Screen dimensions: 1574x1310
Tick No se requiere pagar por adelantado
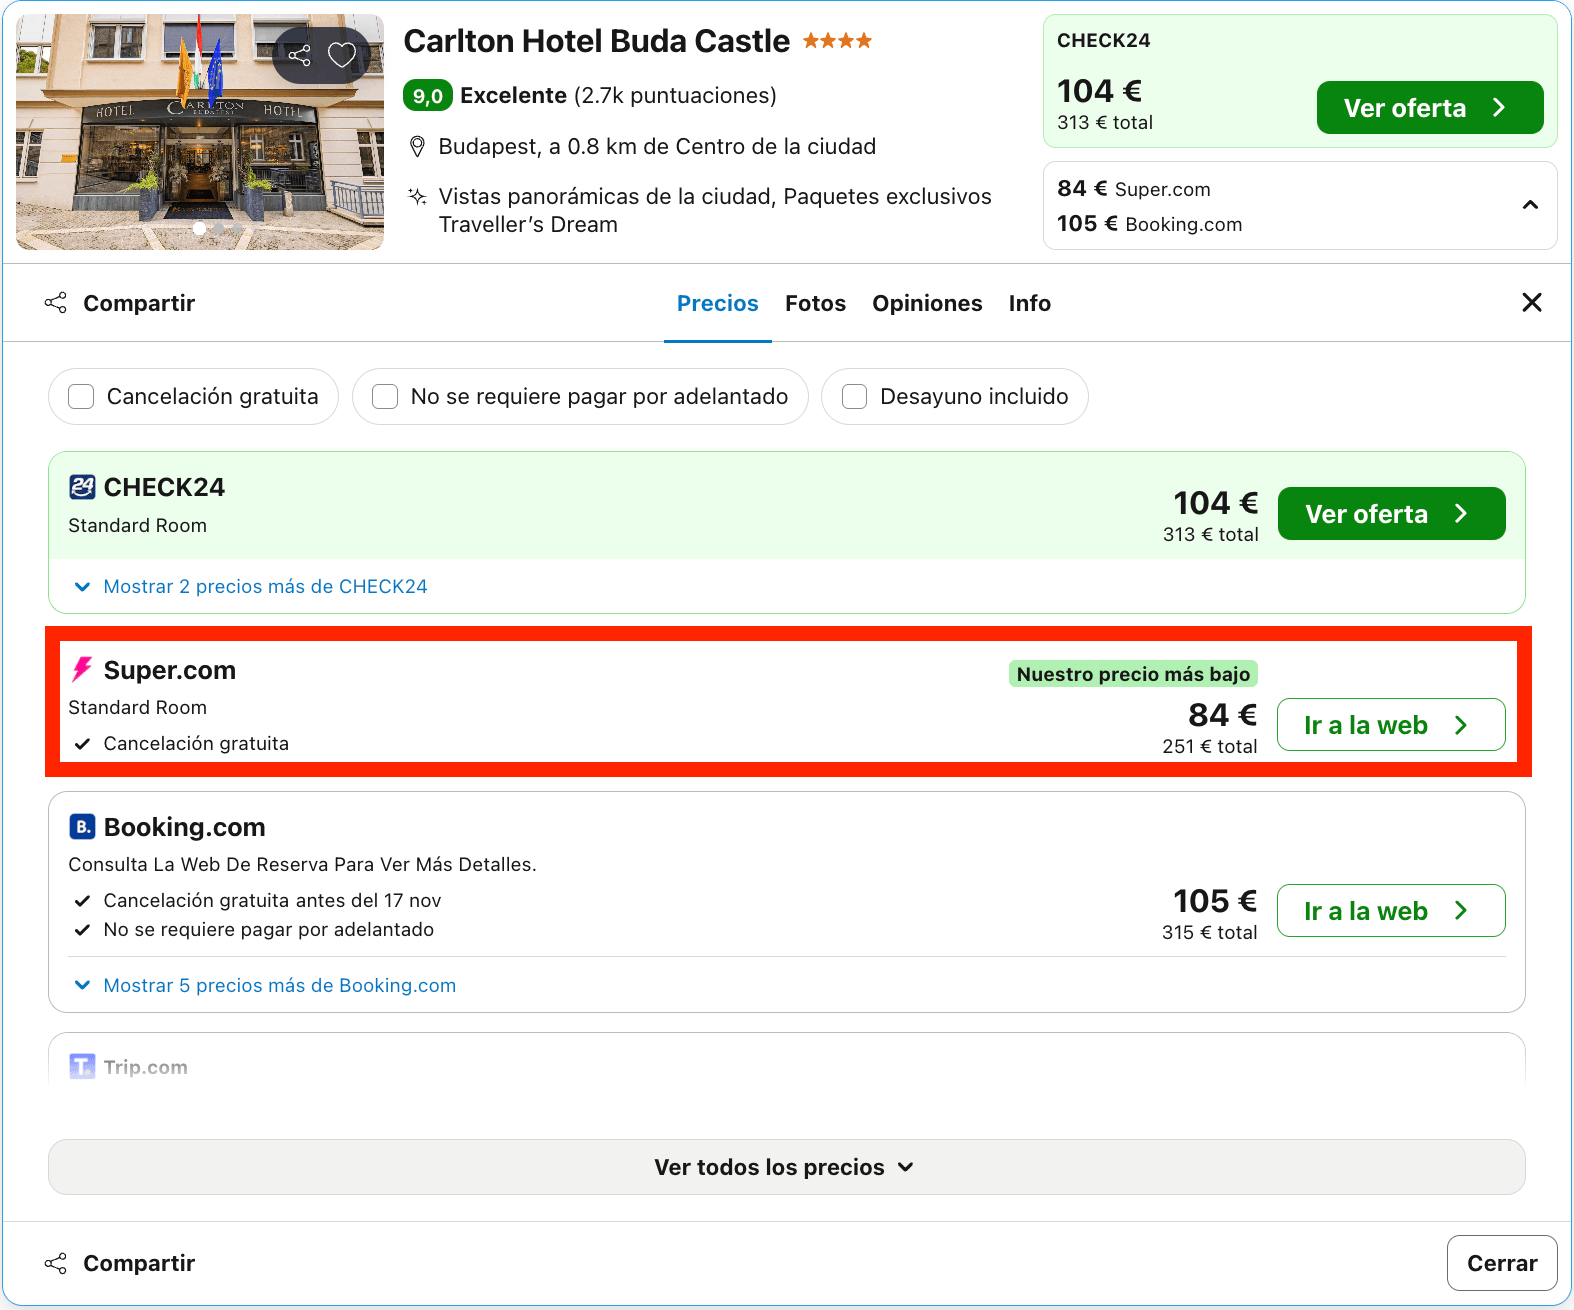click(x=385, y=397)
